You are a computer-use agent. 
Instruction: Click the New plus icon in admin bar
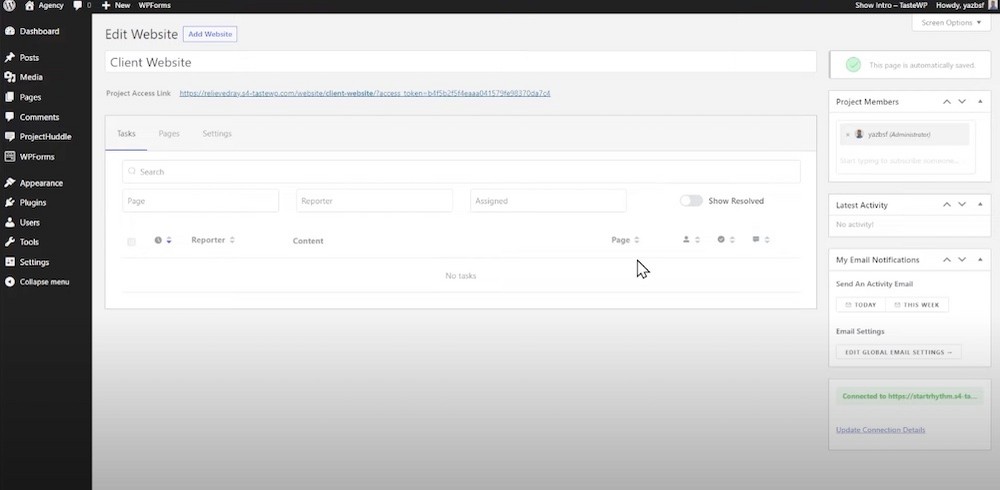106,5
